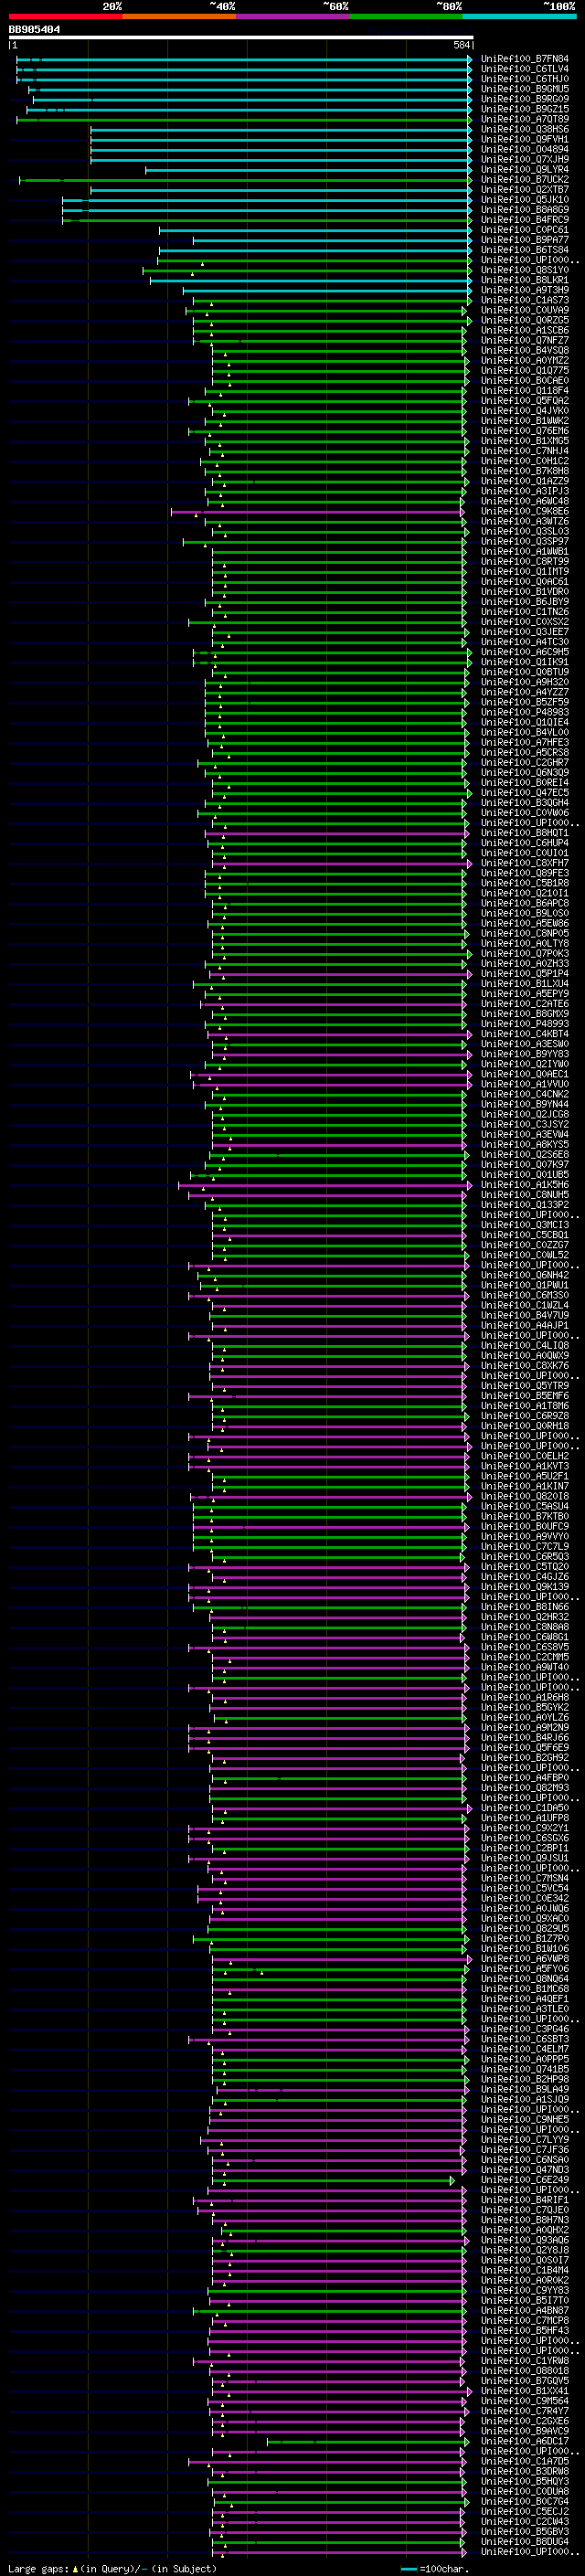Click the query end position 584
Image resolution: width=585 pixels, height=2576 pixels.
(x=461, y=45)
